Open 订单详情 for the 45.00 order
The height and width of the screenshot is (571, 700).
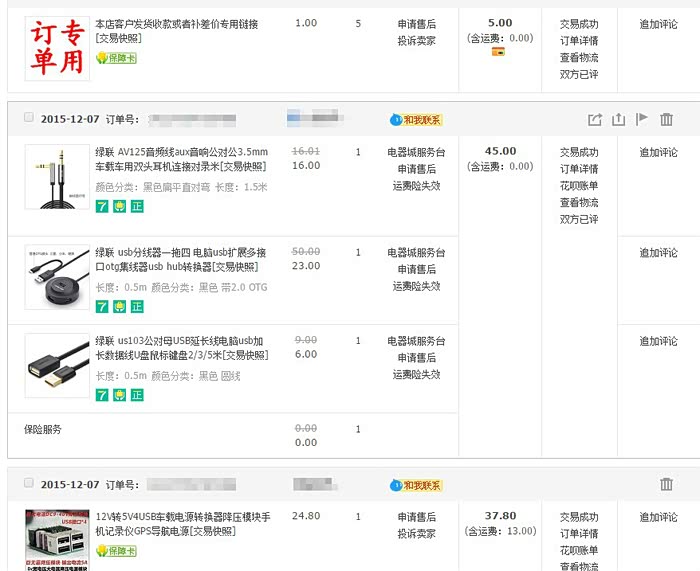pyautogui.click(x=579, y=169)
